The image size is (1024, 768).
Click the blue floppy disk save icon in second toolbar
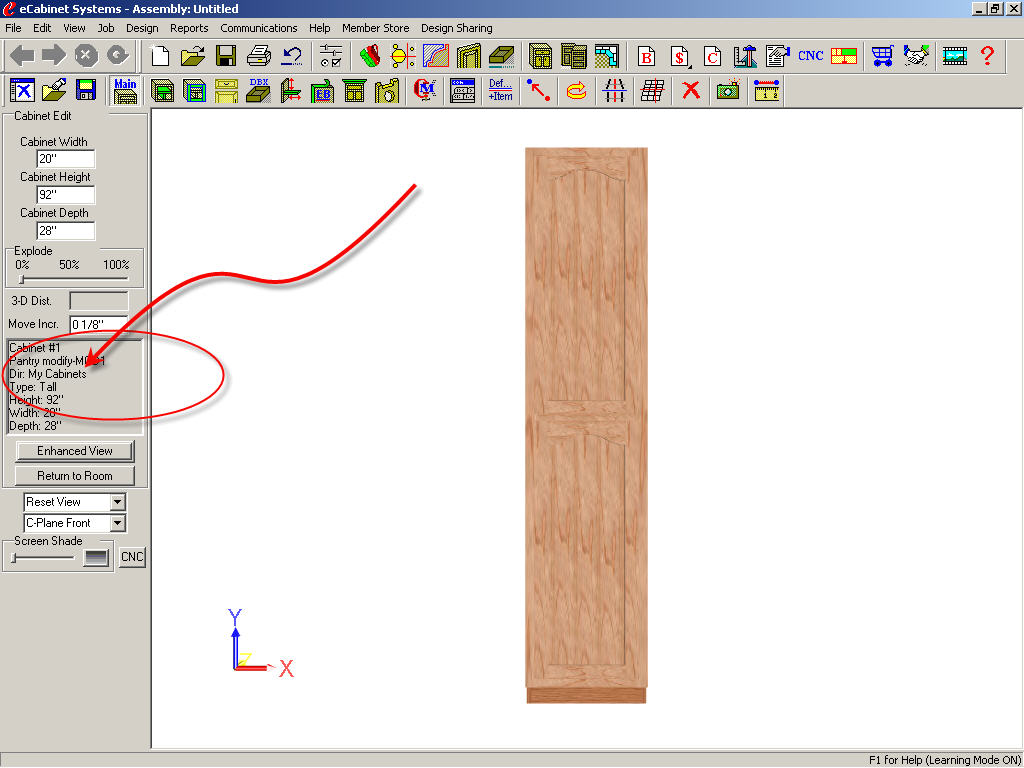tap(86, 90)
